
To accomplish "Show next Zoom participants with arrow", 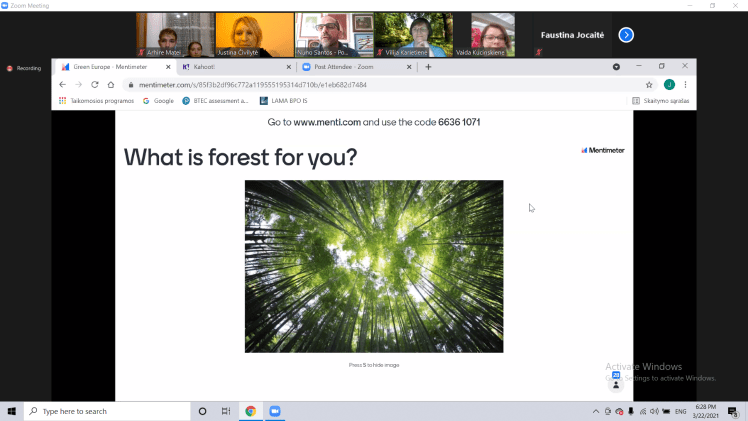I will pos(626,35).
